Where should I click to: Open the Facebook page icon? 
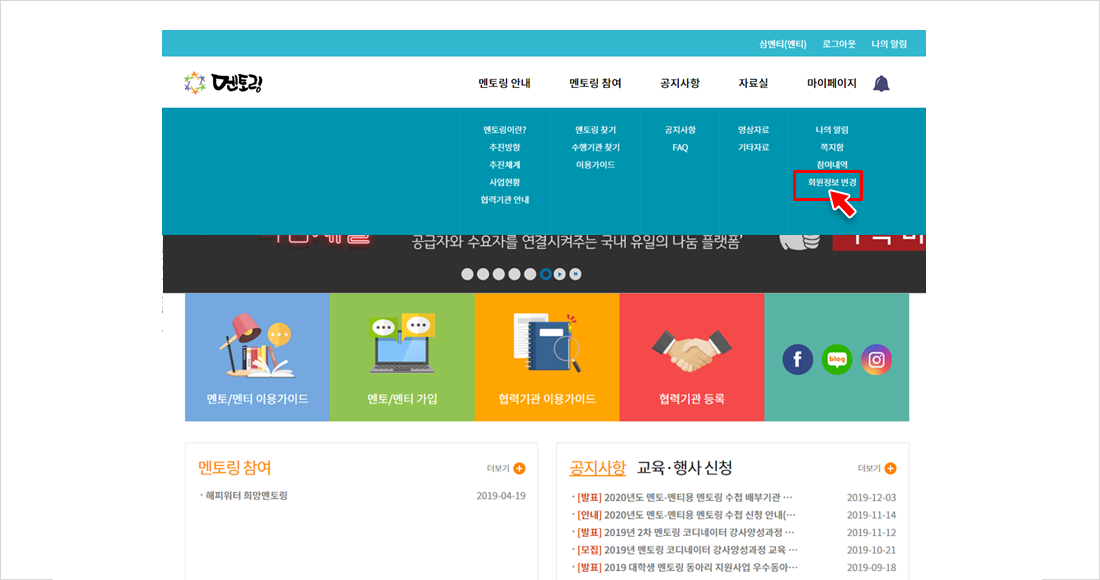point(797,359)
